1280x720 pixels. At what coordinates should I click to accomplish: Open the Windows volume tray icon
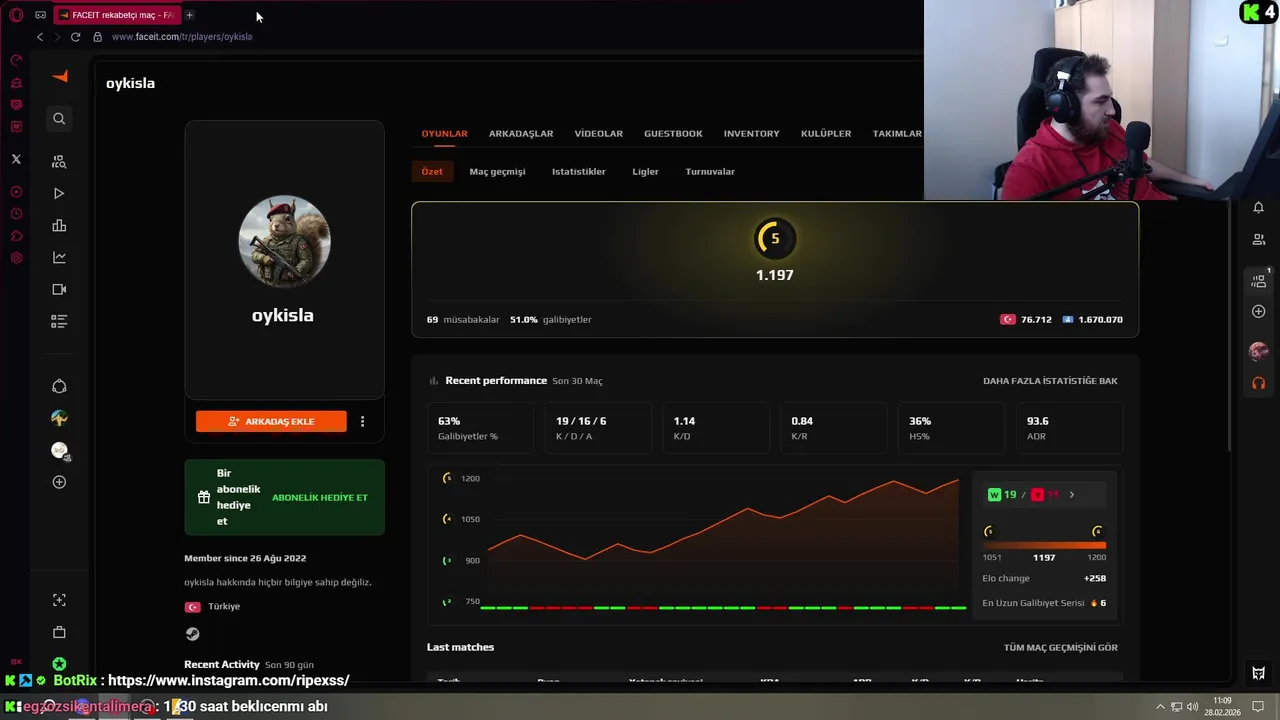point(1193,707)
